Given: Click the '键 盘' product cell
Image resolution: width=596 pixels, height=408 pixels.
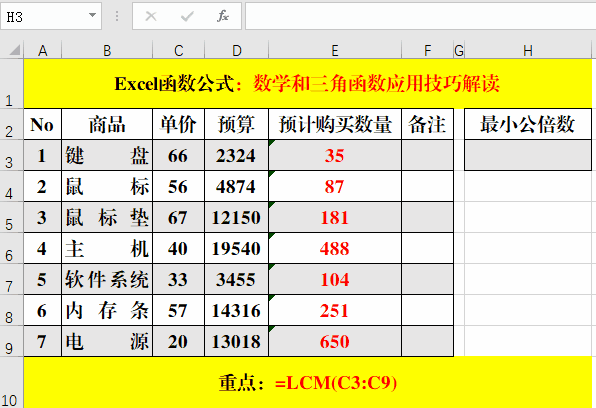Looking at the screenshot, I should pos(107,155).
